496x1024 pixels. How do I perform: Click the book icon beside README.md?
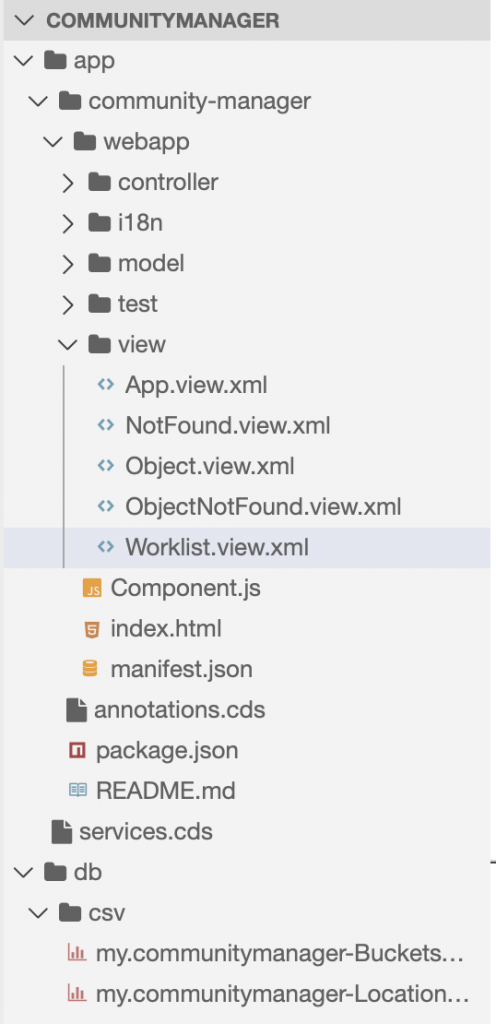[77, 791]
